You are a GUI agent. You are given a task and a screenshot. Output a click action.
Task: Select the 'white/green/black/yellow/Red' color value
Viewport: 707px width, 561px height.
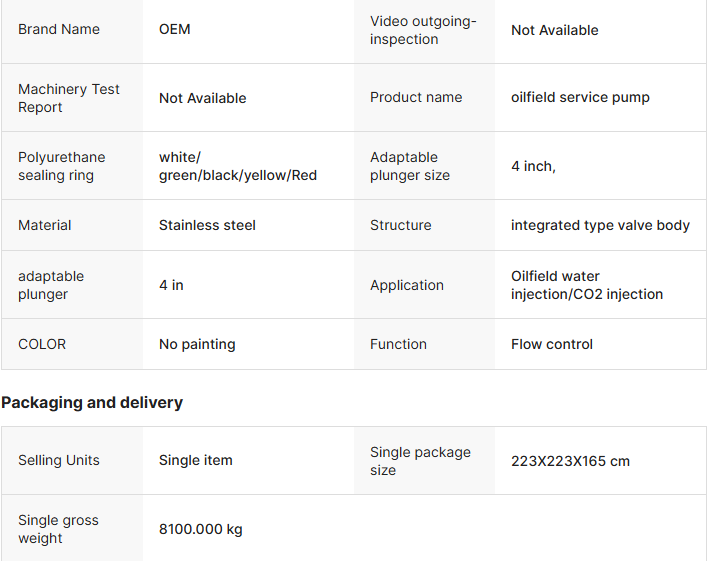(237, 166)
